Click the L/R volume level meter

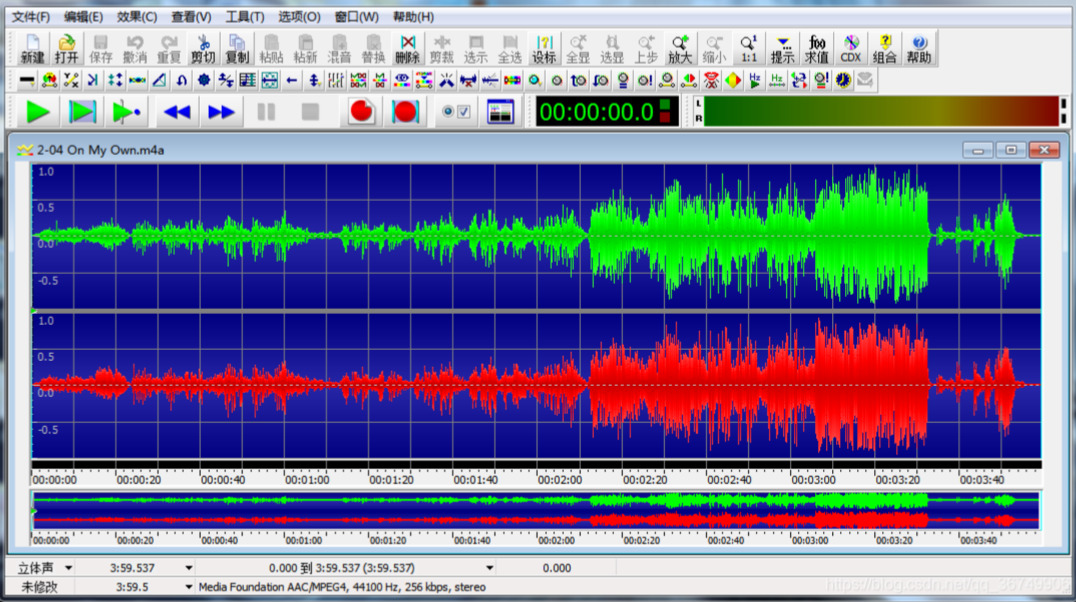880,111
